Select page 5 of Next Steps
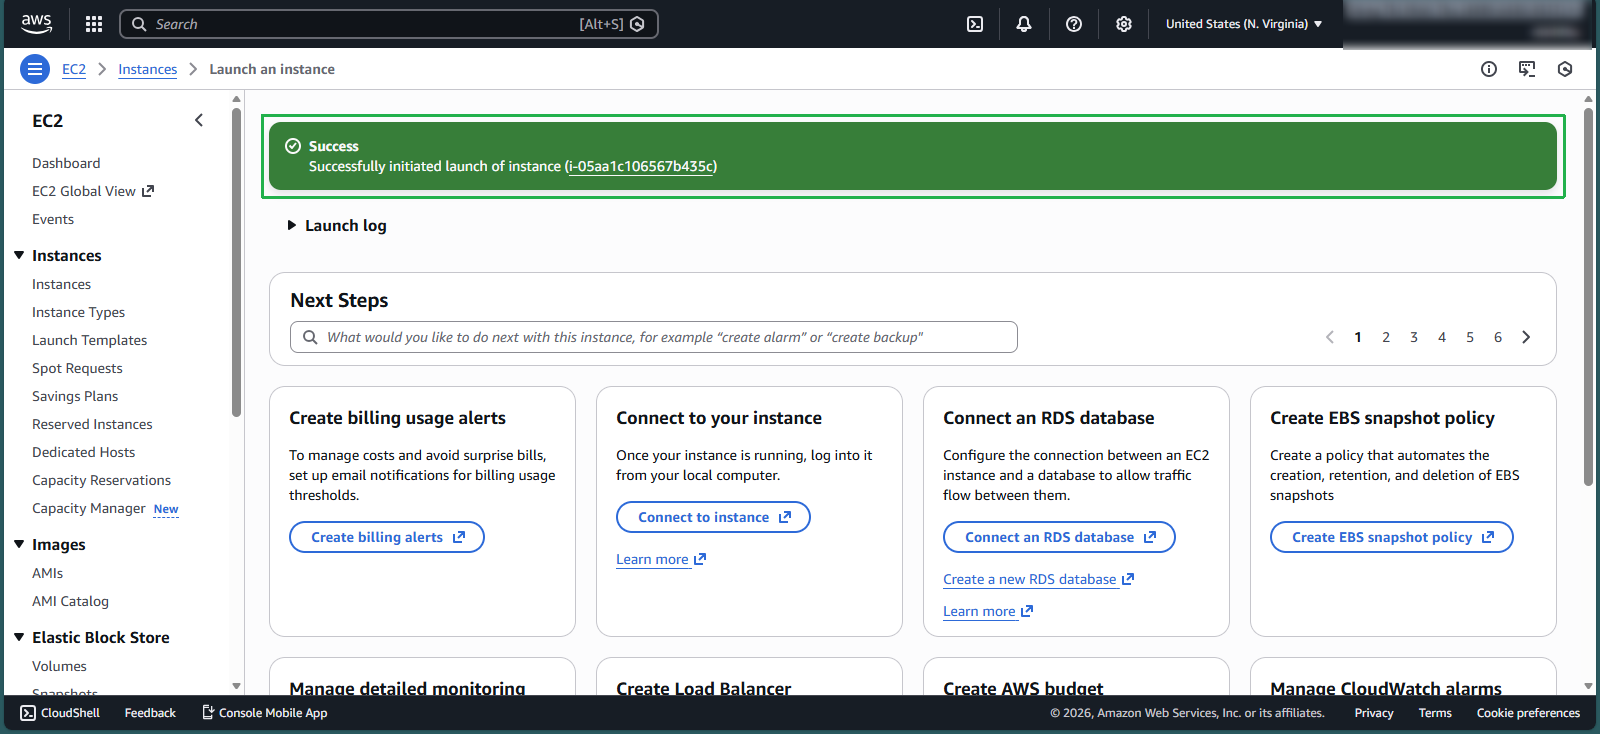Image resolution: width=1600 pixels, height=734 pixels. pos(1470,337)
